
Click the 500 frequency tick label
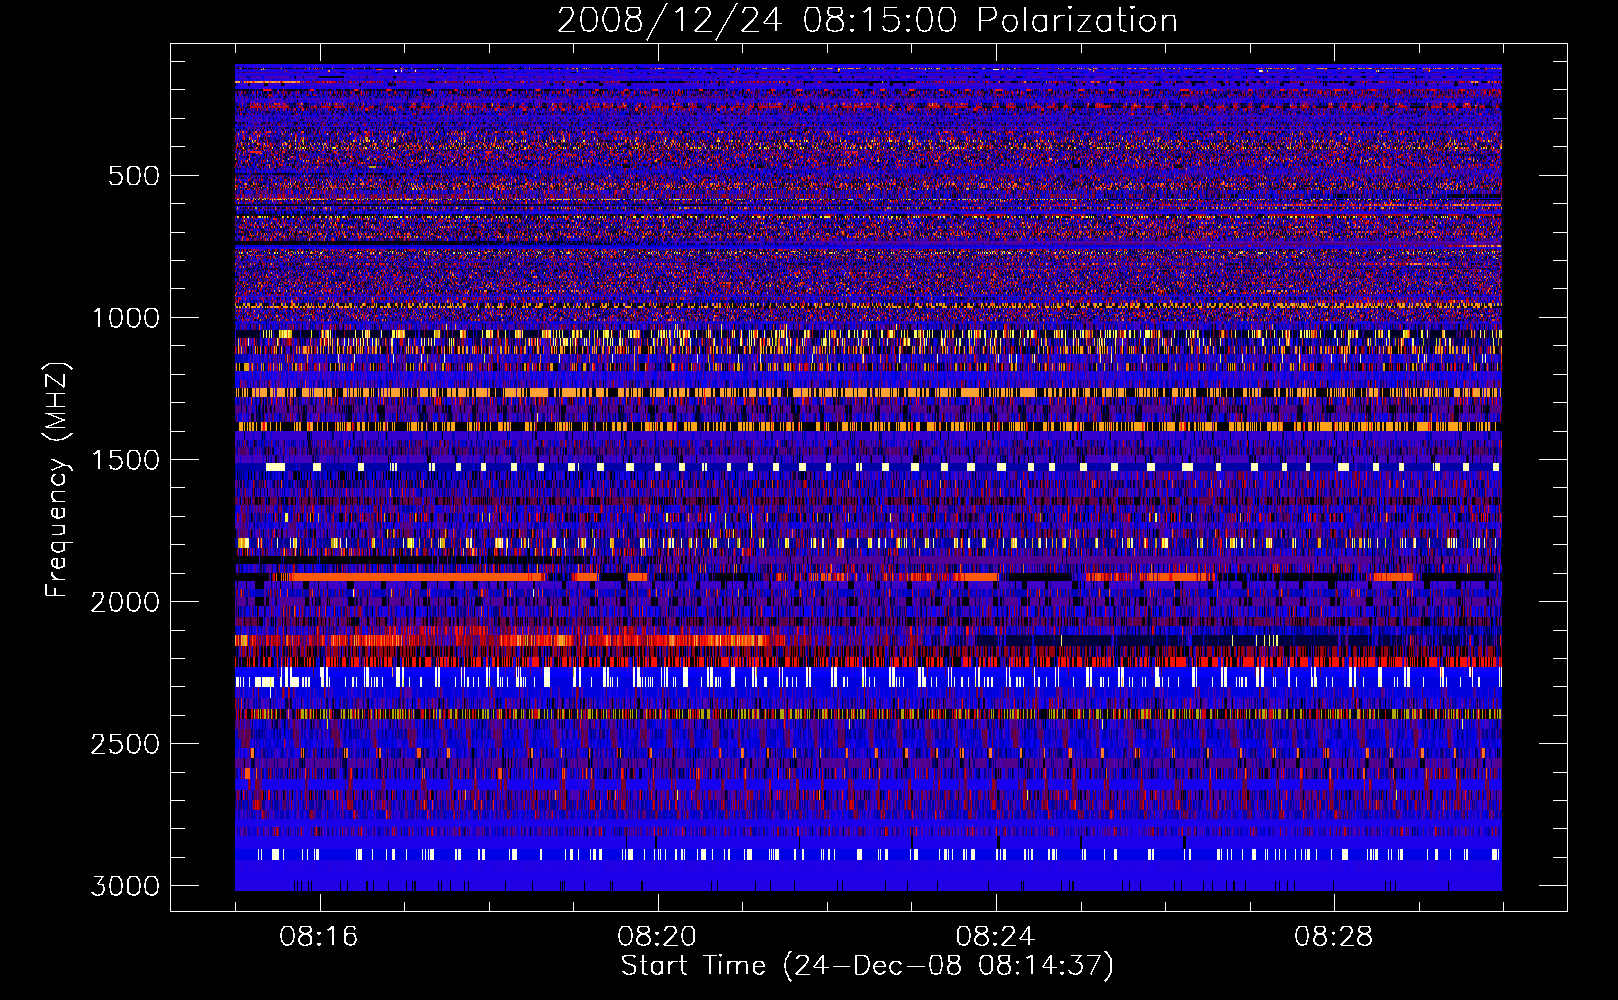point(134,176)
